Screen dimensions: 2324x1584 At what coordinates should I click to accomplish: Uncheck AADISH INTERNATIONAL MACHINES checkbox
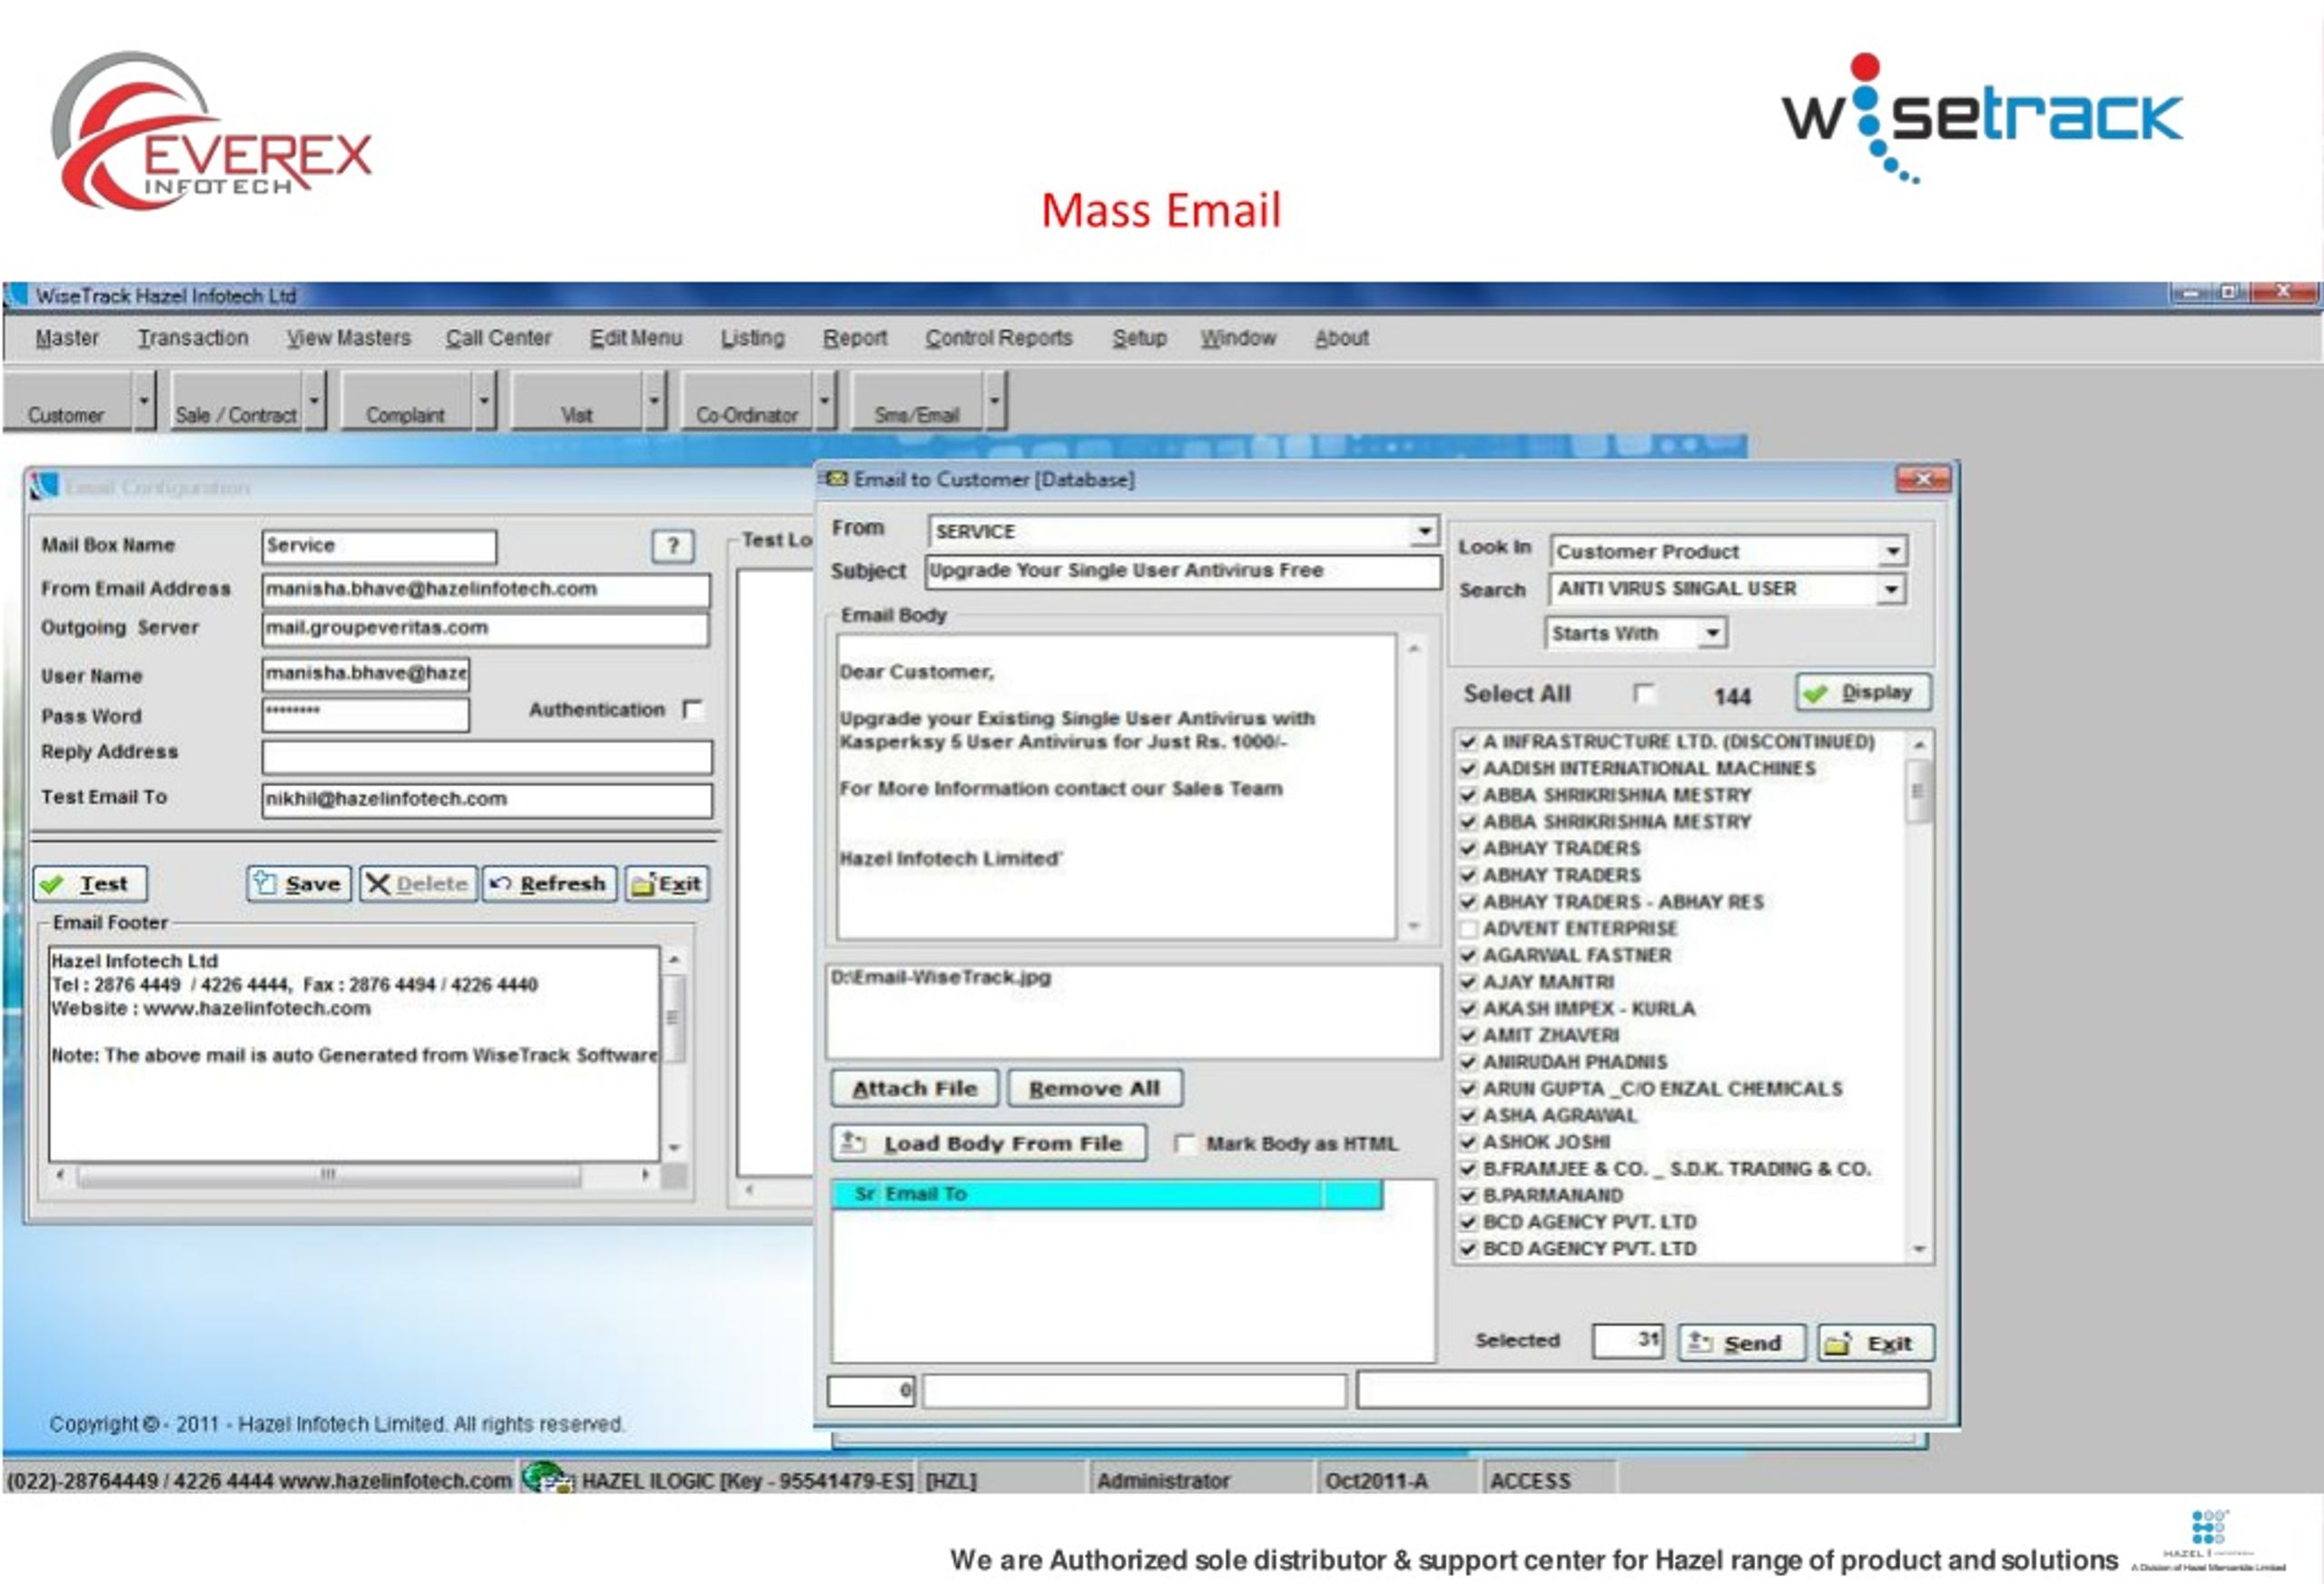[x=1468, y=769]
